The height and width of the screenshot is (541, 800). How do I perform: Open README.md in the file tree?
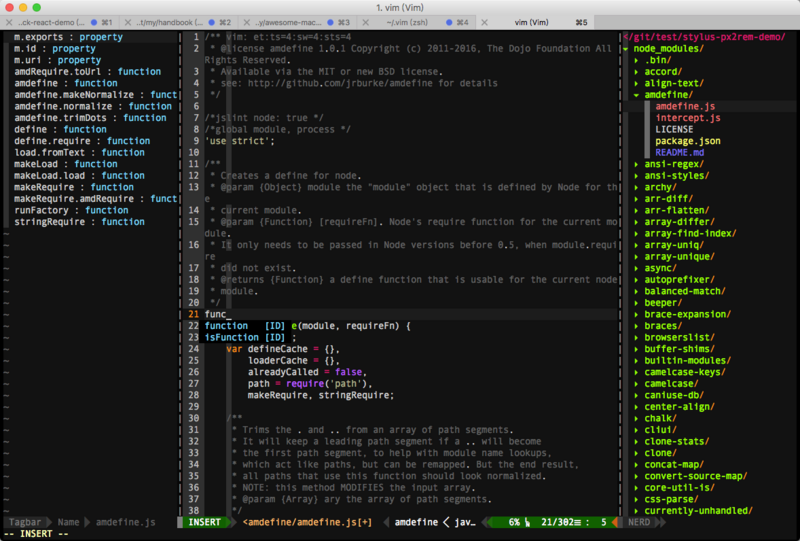tap(682, 153)
